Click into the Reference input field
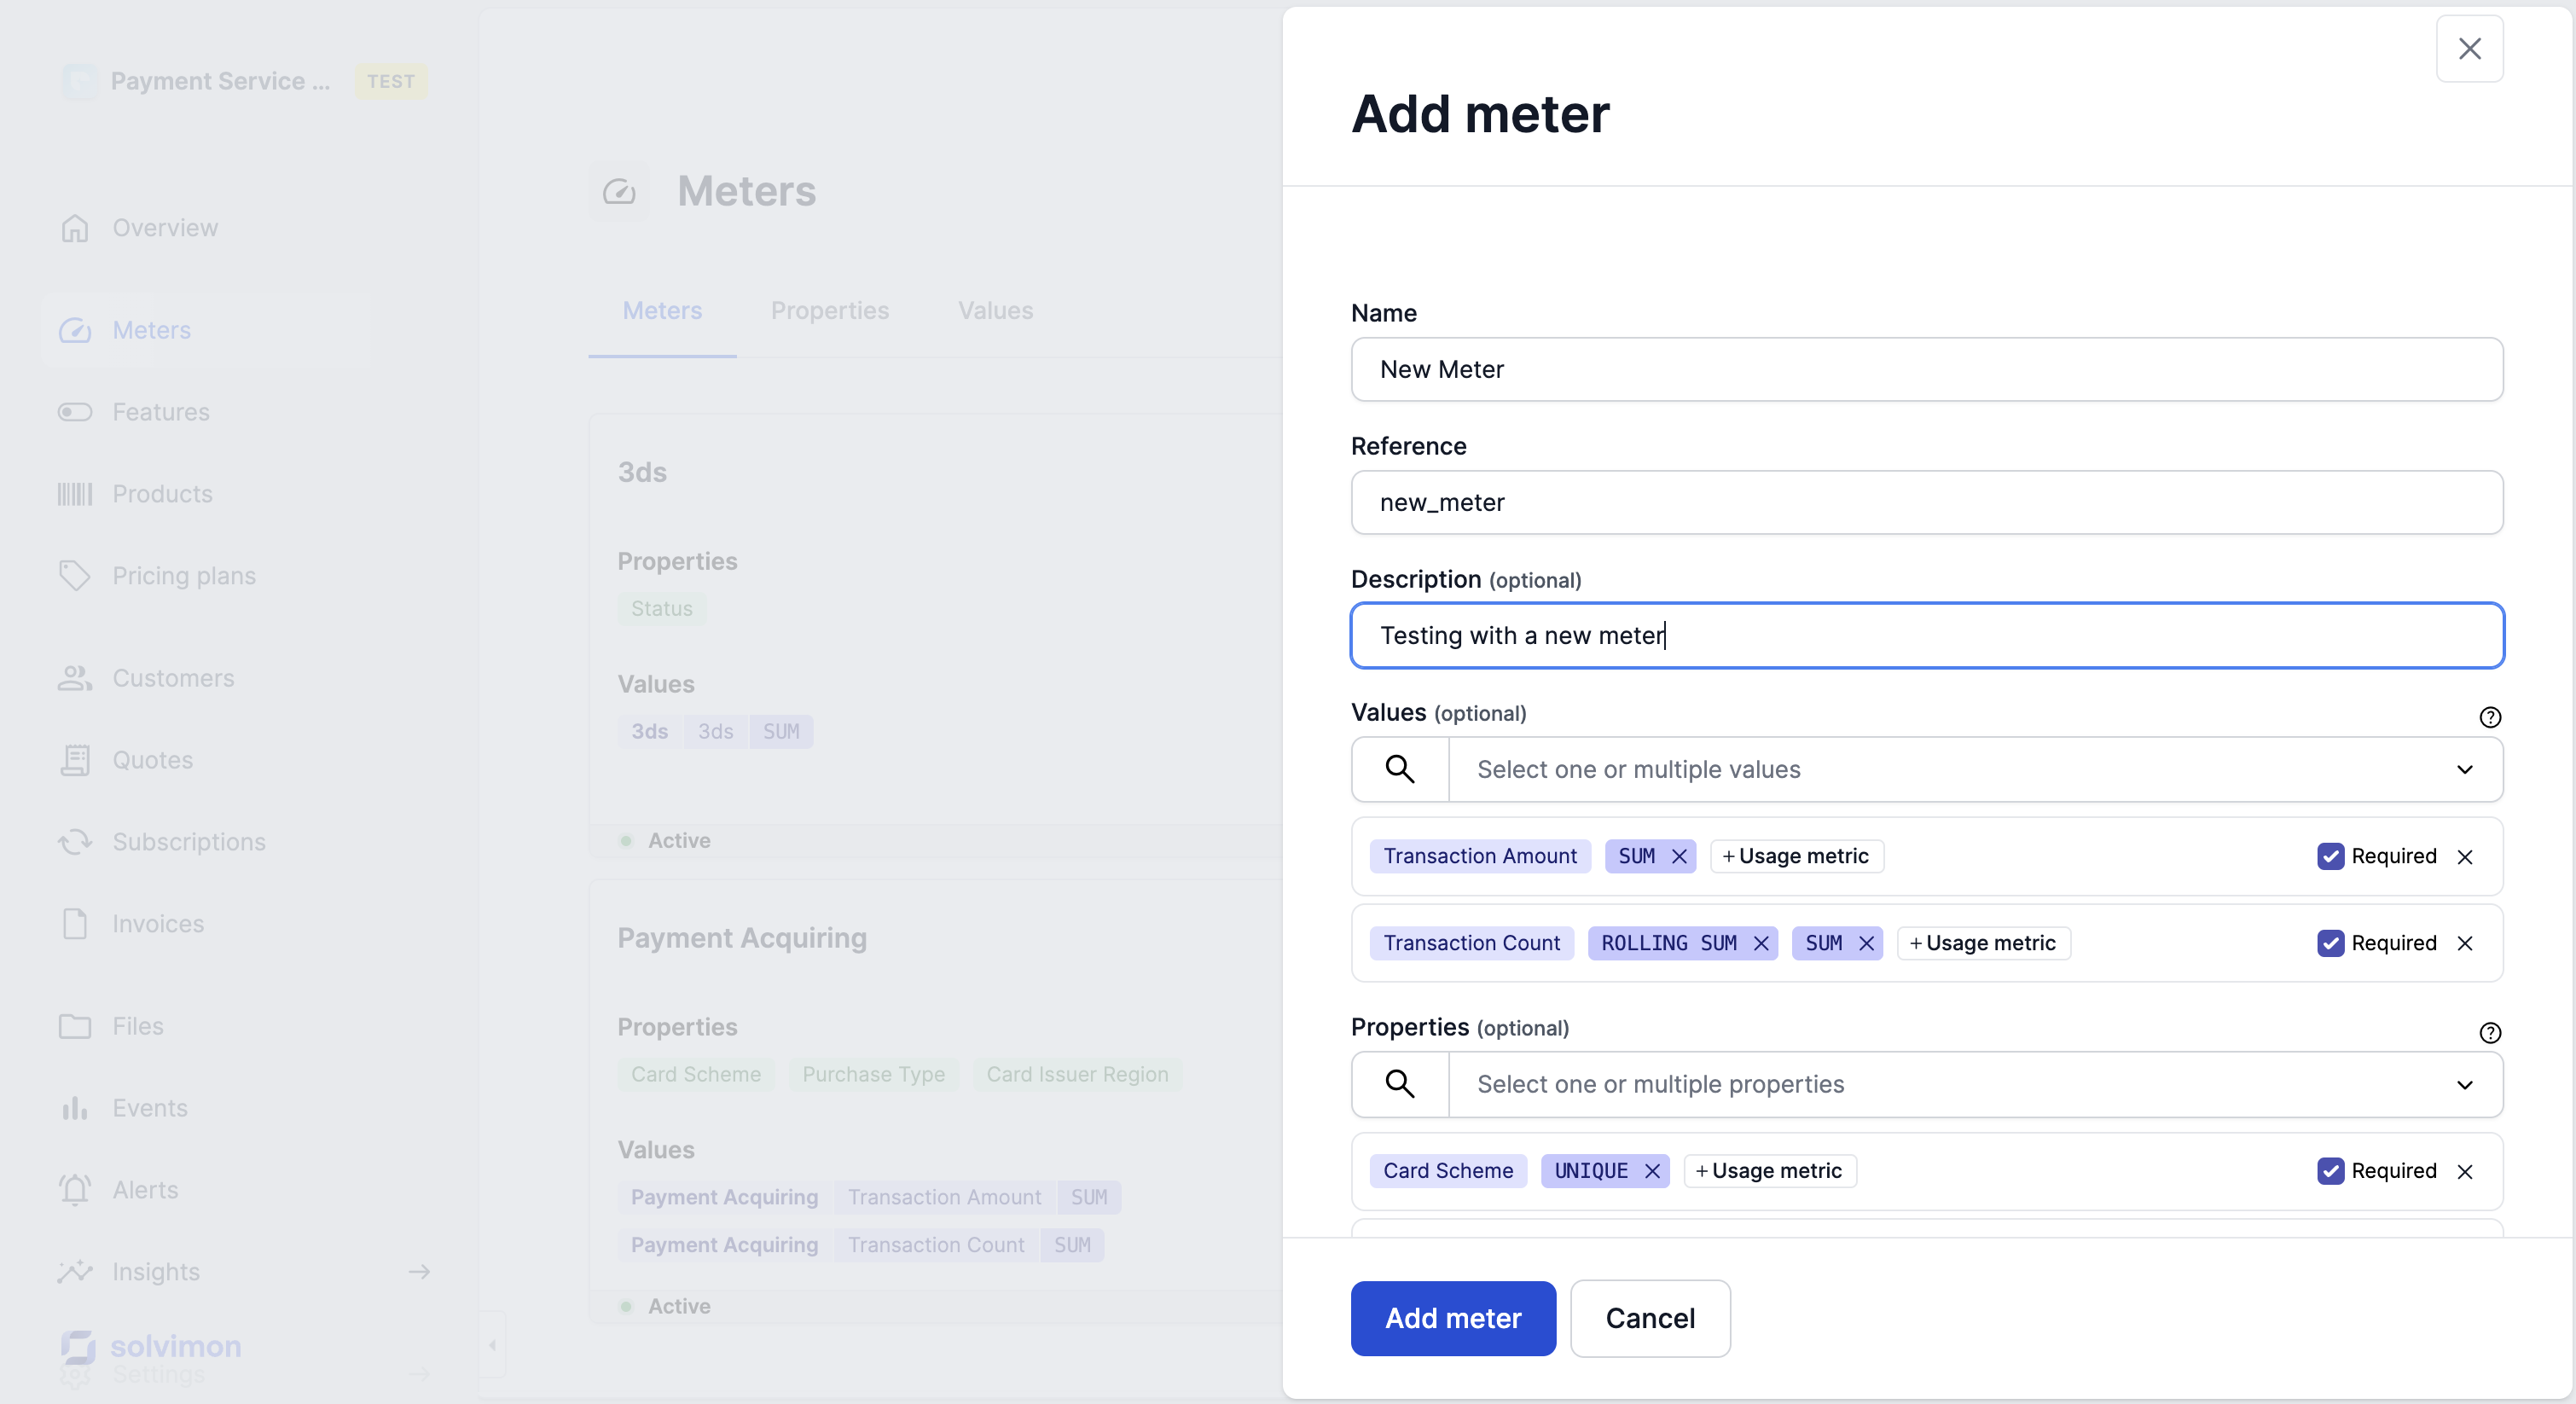This screenshot has height=1404, width=2576. coord(1926,502)
